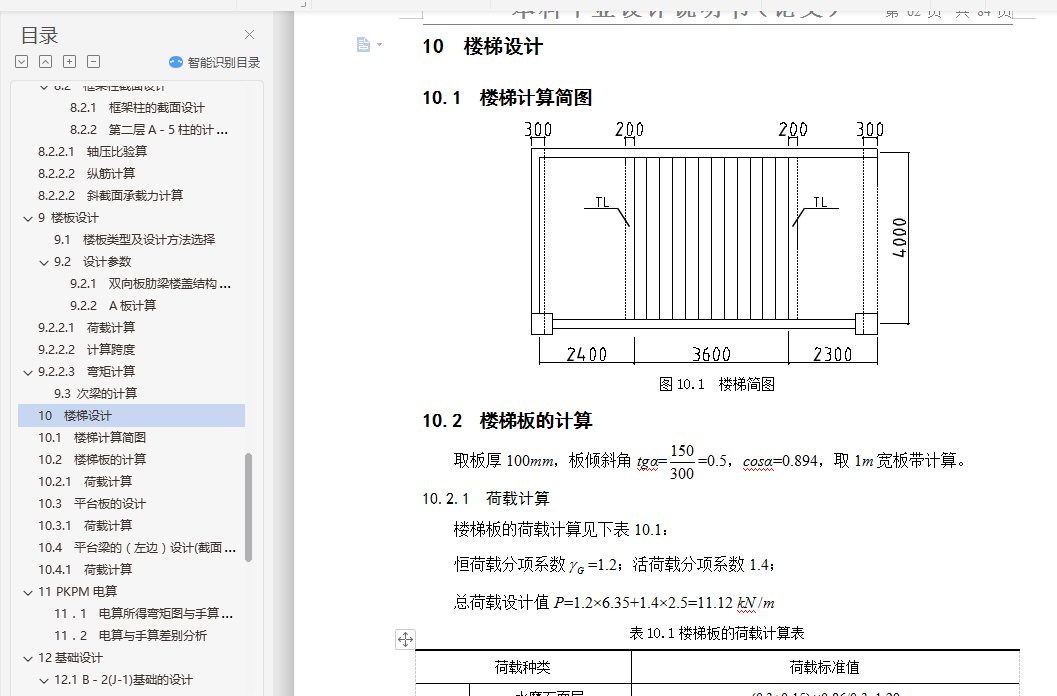This screenshot has height=696, width=1057.
Task: Click the 图 10.1 楼梯简图 caption
Action: point(717,384)
